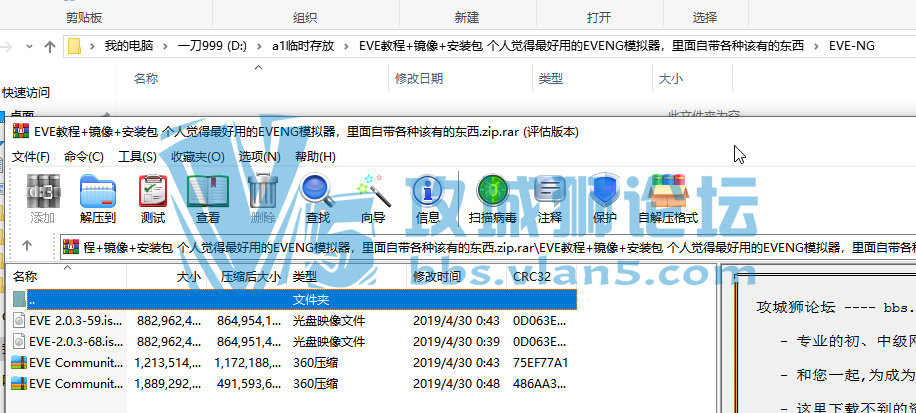Click CRC32 value 75EF77A1
The image size is (916, 413).
pos(540,363)
